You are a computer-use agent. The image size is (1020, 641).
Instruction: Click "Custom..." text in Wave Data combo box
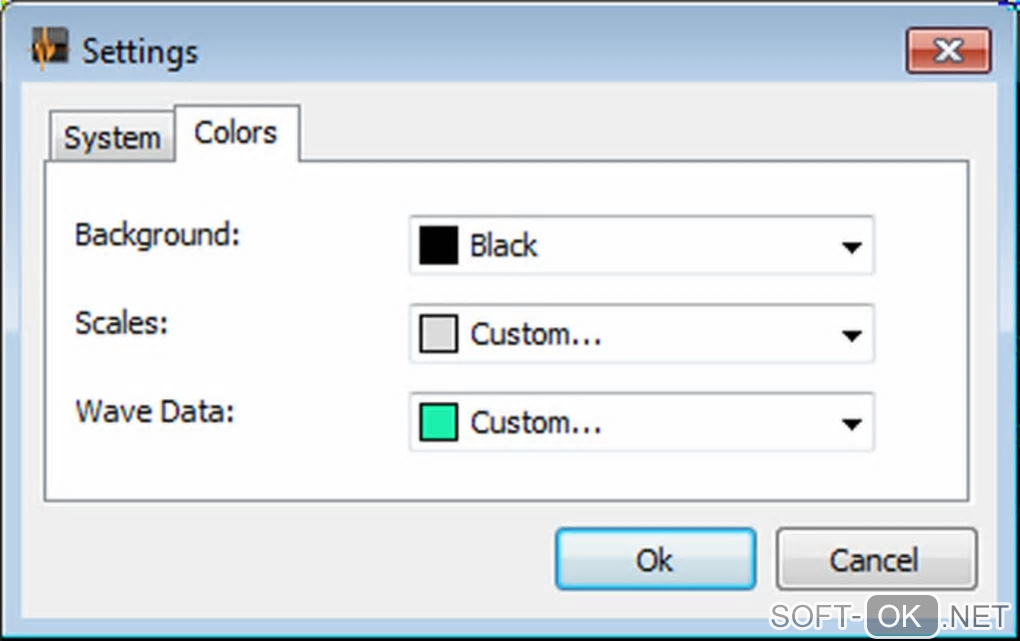click(536, 422)
